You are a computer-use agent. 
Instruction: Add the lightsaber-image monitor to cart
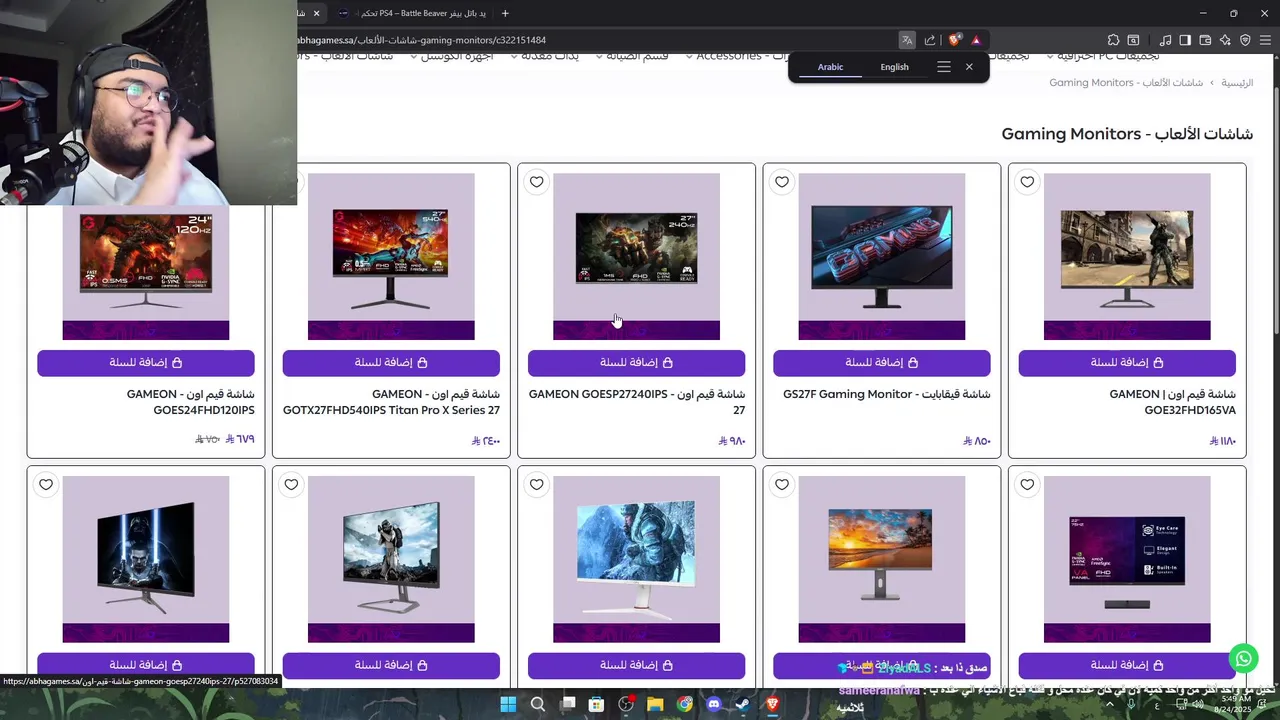[x=146, y=665]
